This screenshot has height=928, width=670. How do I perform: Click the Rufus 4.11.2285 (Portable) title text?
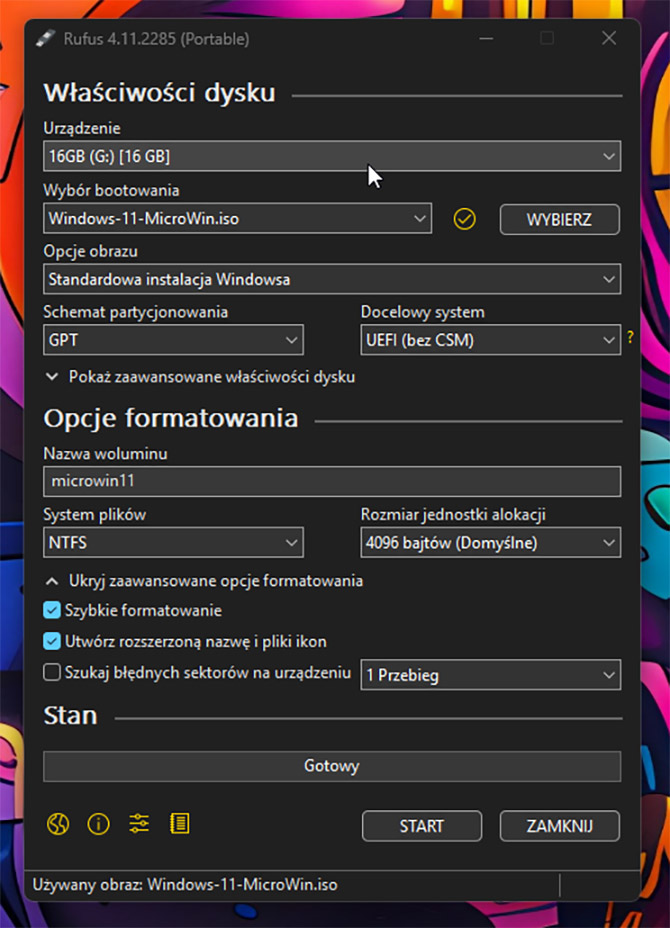156,39
